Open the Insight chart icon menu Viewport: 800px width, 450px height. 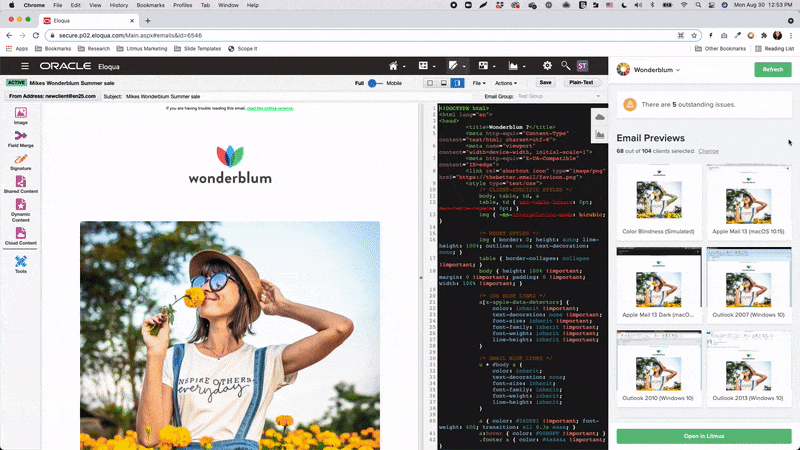pyautogui.click(x=513, y=65)
